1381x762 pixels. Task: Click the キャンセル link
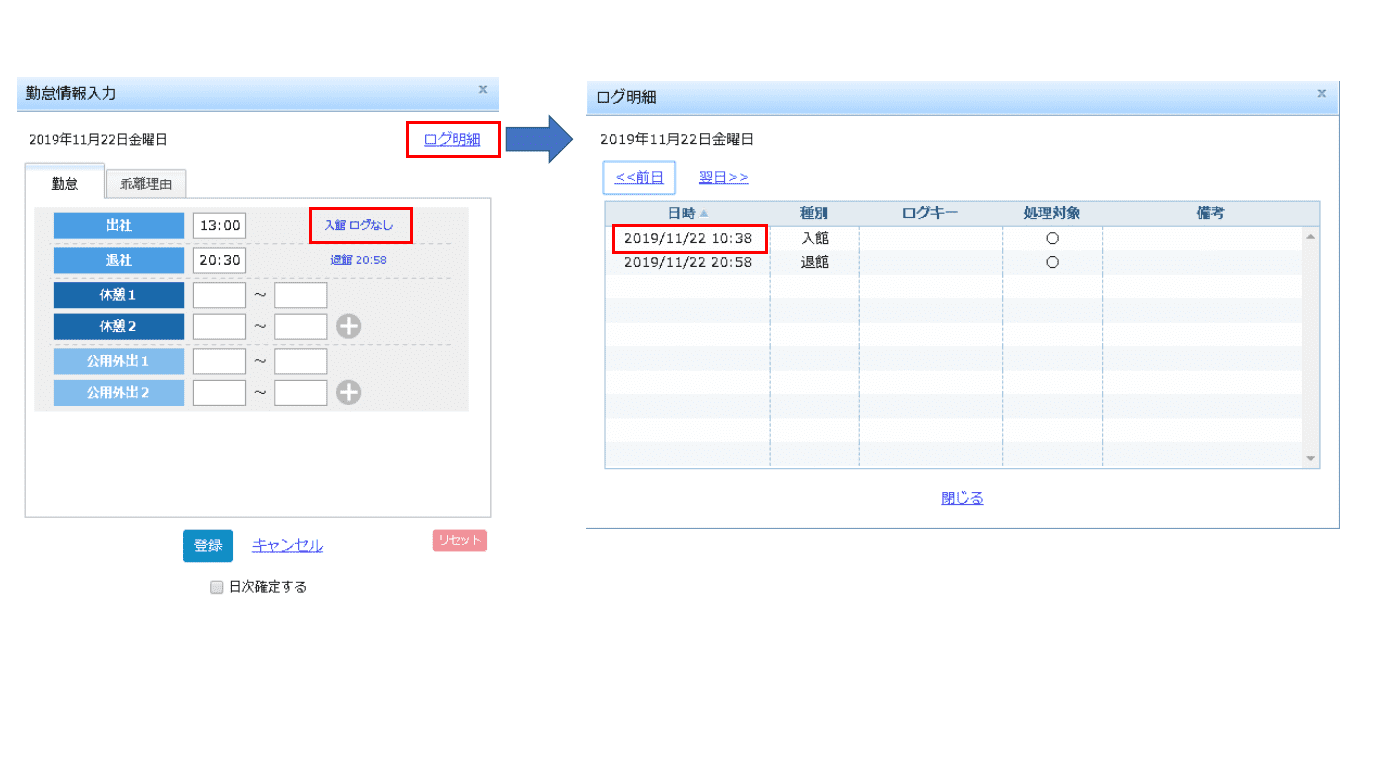(x=287, y=546)
